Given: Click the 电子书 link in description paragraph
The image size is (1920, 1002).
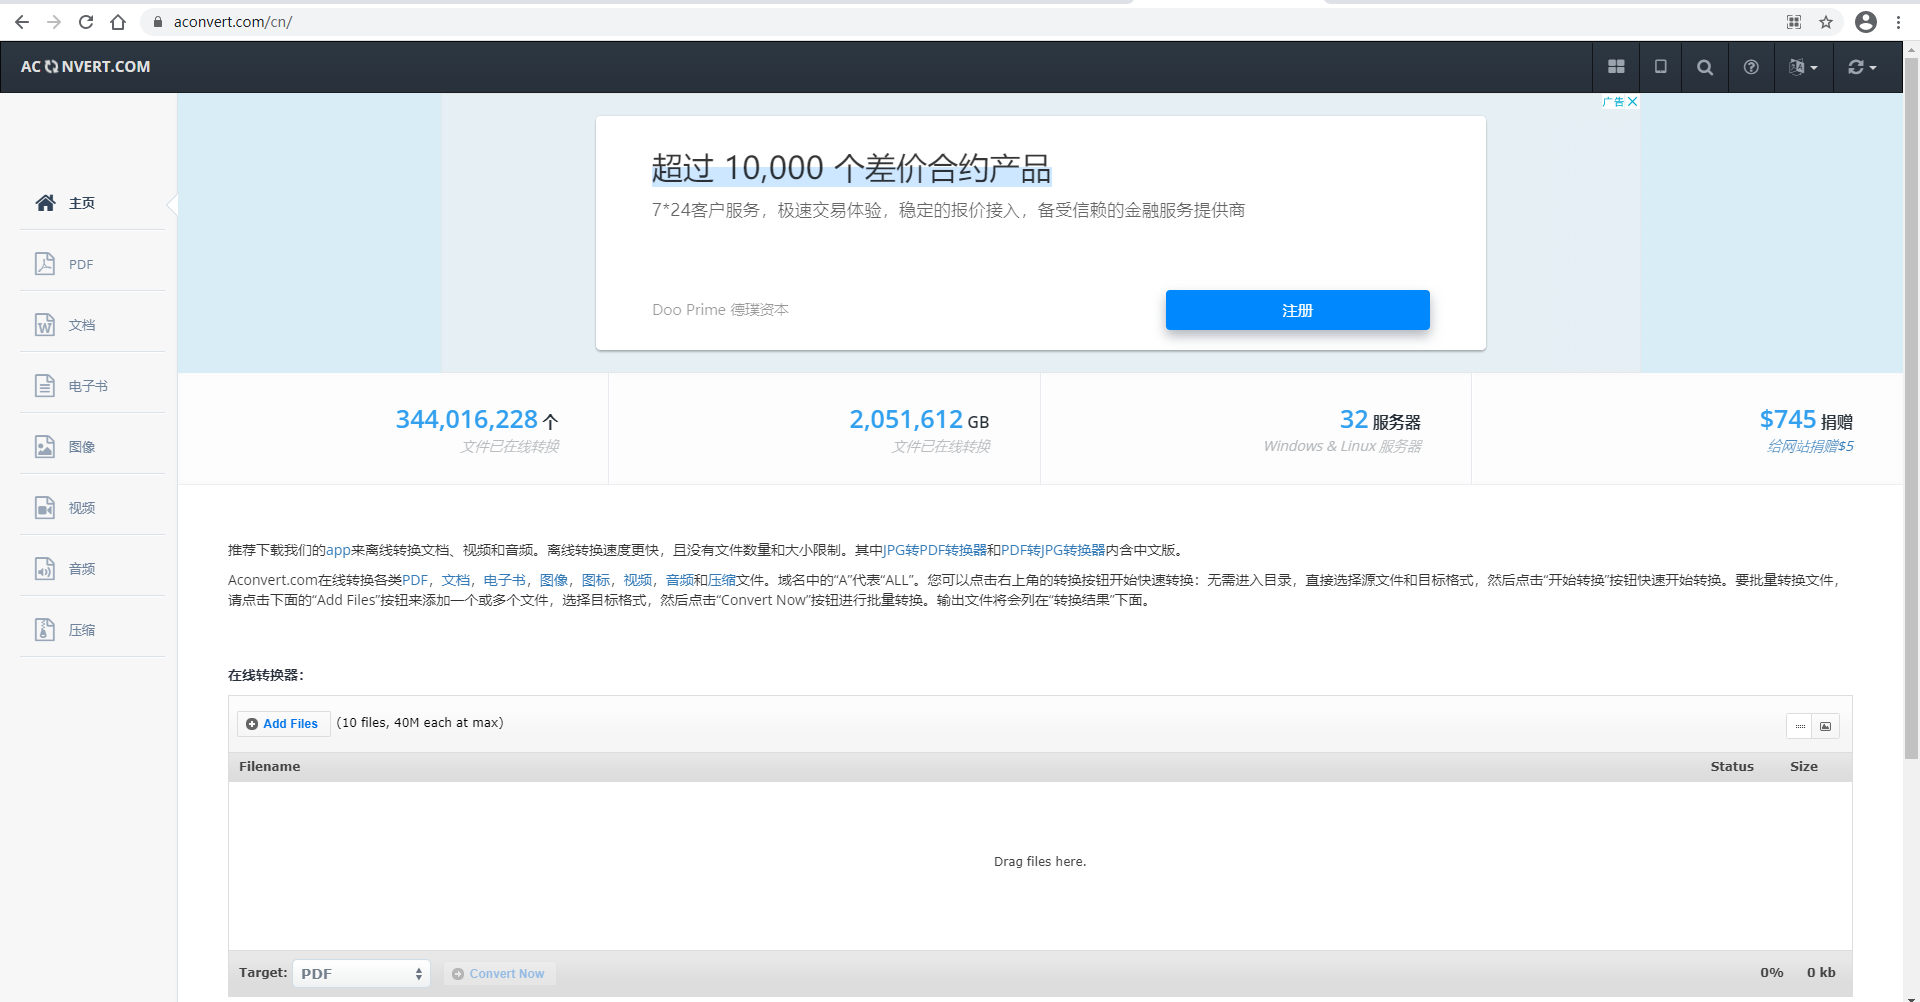Looking at the screenshot, I should [x=504, y=580].
